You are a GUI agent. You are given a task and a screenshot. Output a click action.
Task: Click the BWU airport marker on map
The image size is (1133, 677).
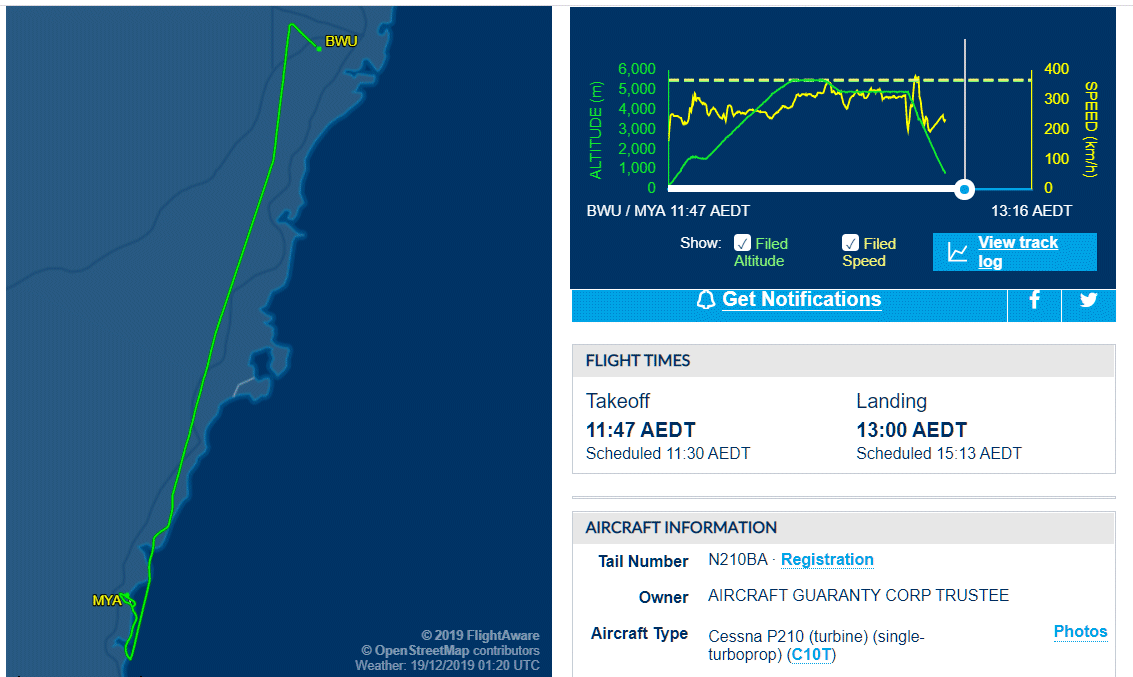point(319,48)
